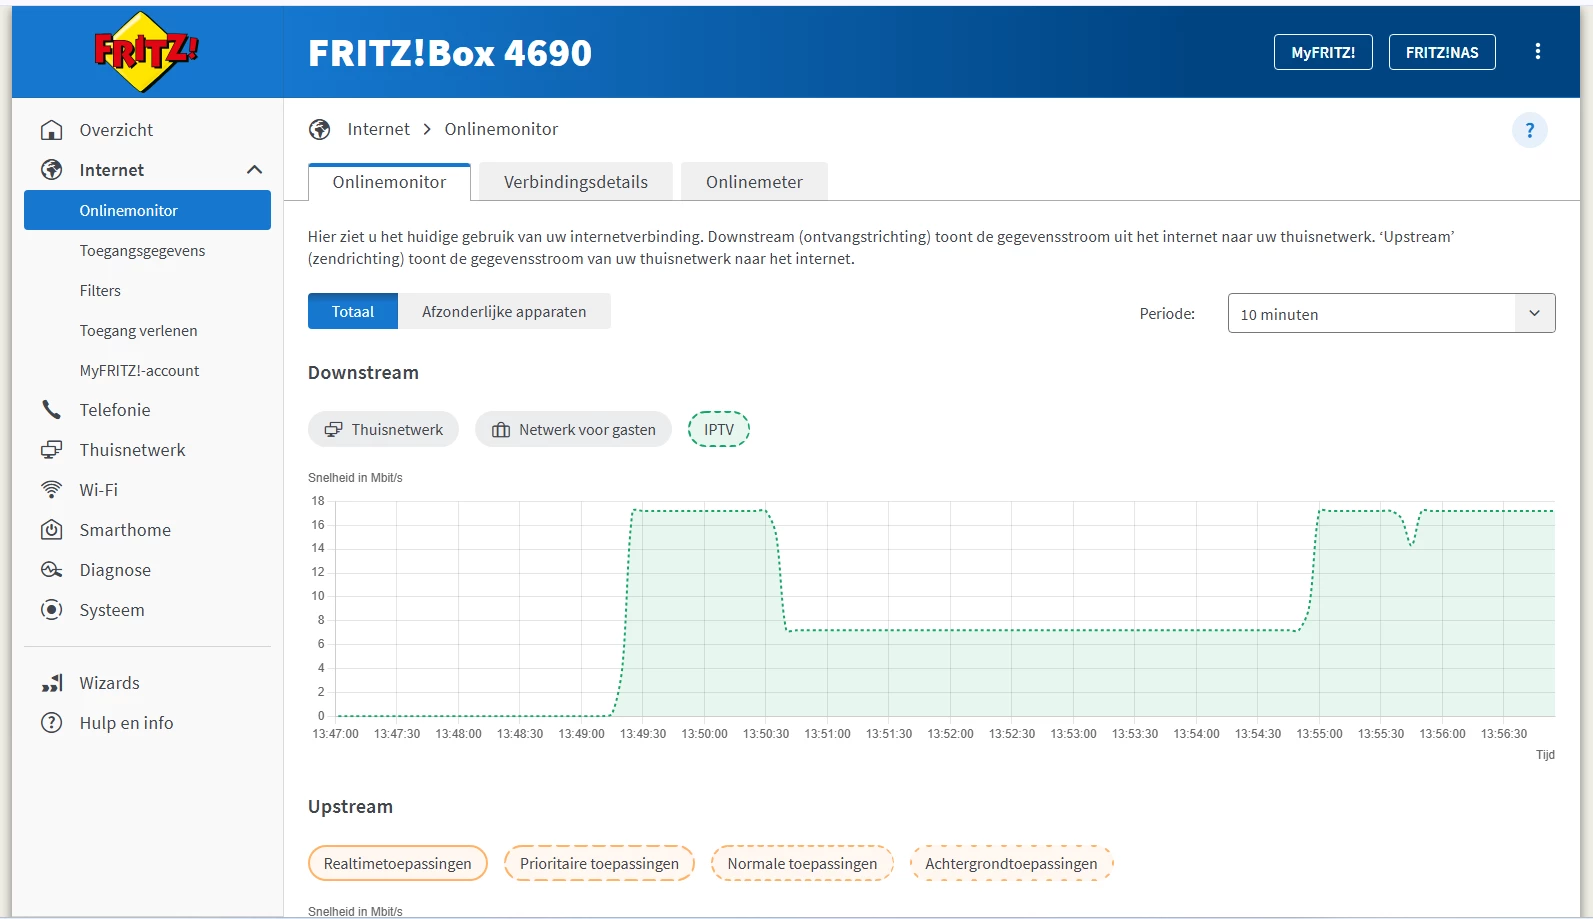Viewport: 1593px width, 919px height.
Task: Toggle the Normale toepassingen series
Action: click(802, 863)
